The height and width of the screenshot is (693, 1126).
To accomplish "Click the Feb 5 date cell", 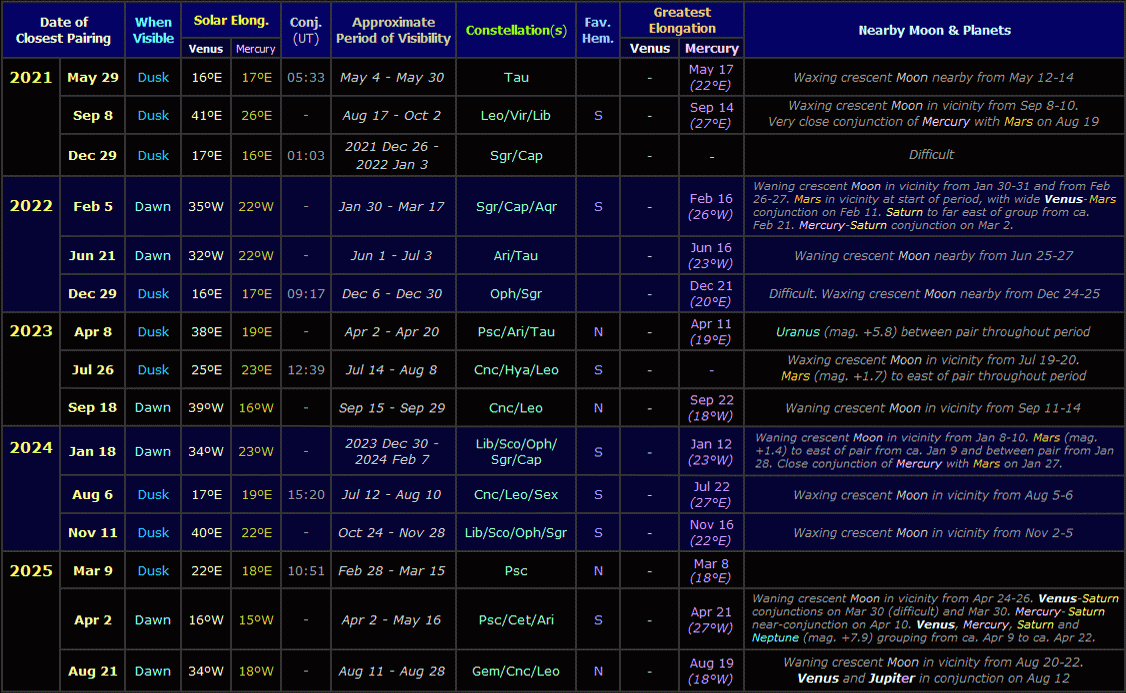I will click(x=92, y=207).
